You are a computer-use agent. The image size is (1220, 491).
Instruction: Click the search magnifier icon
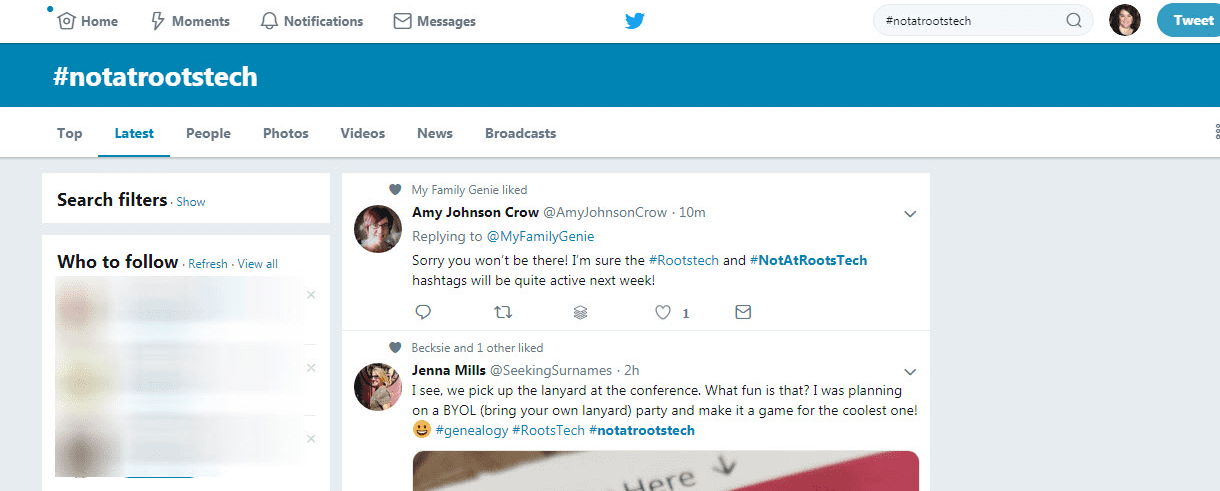tap(1074, 20)
